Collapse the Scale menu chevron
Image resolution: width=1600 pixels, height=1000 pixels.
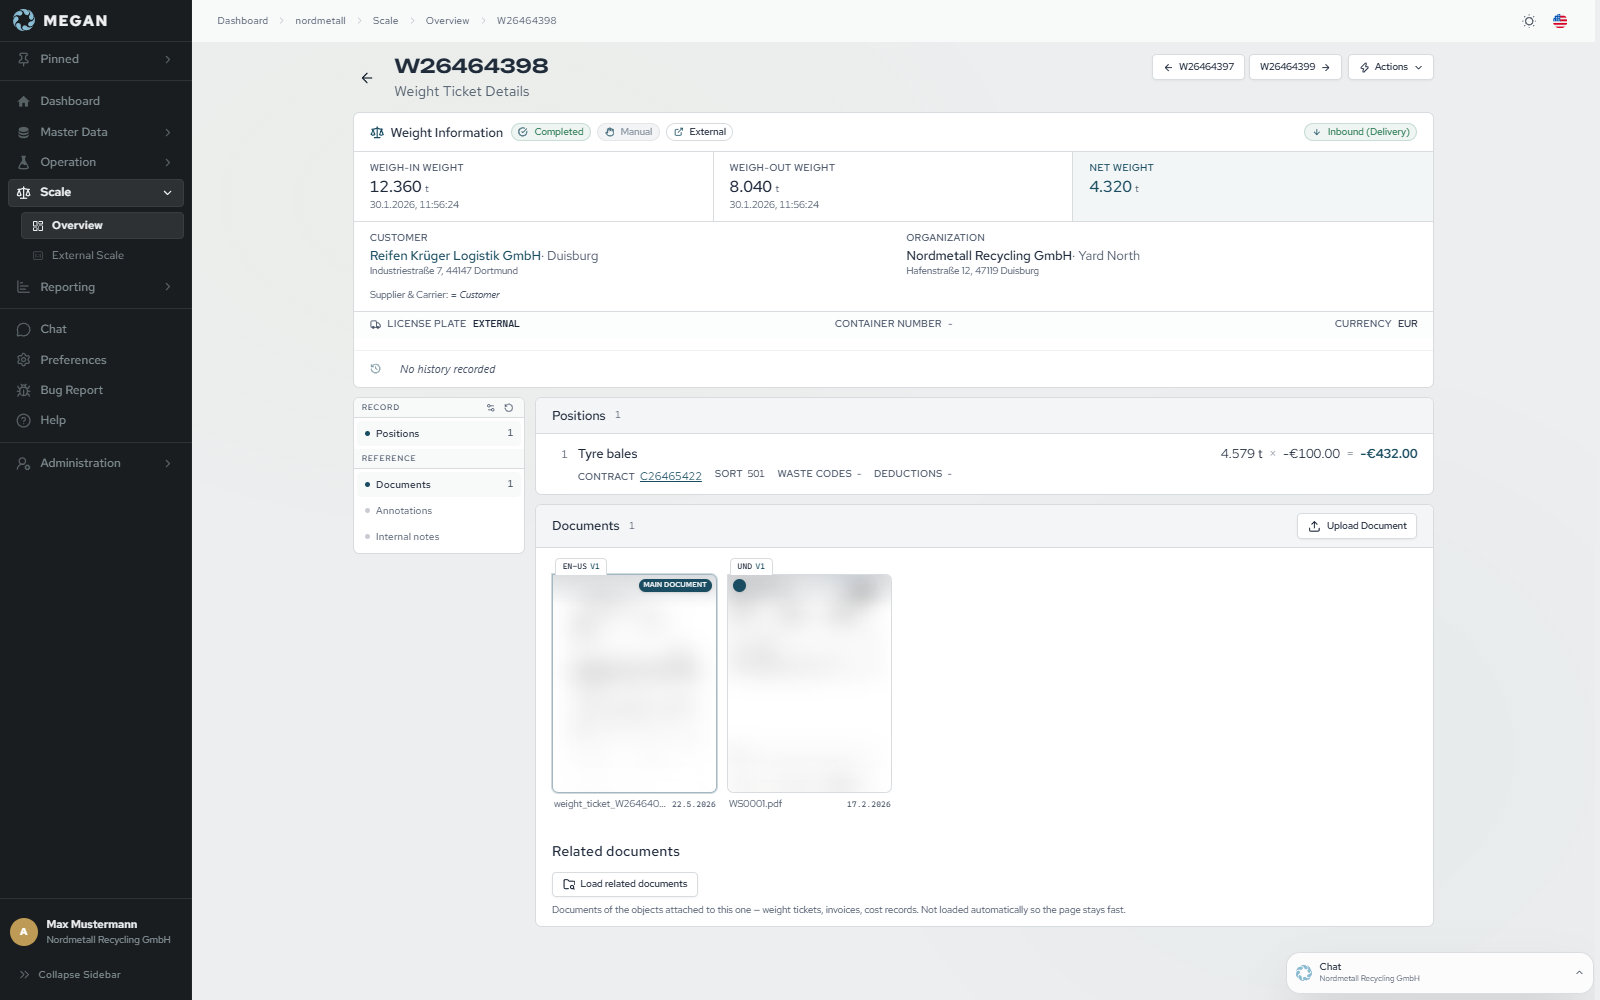click(168, 192)
